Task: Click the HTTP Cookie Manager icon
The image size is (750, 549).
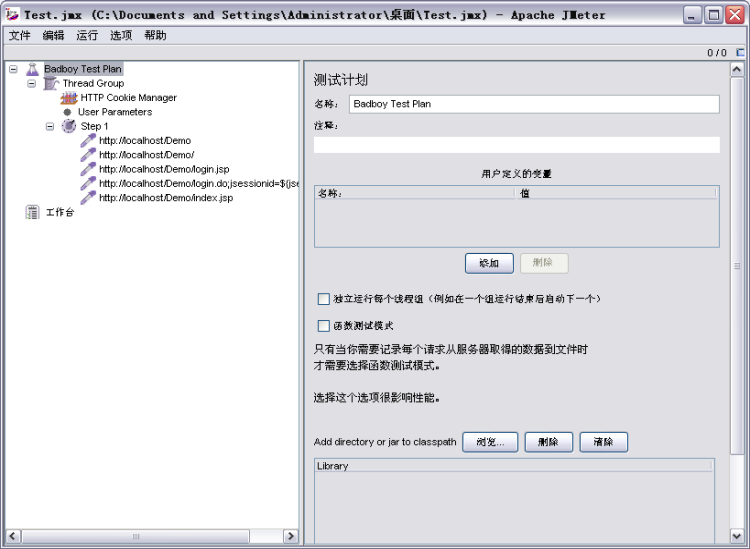Action: (x=69, y=98)
